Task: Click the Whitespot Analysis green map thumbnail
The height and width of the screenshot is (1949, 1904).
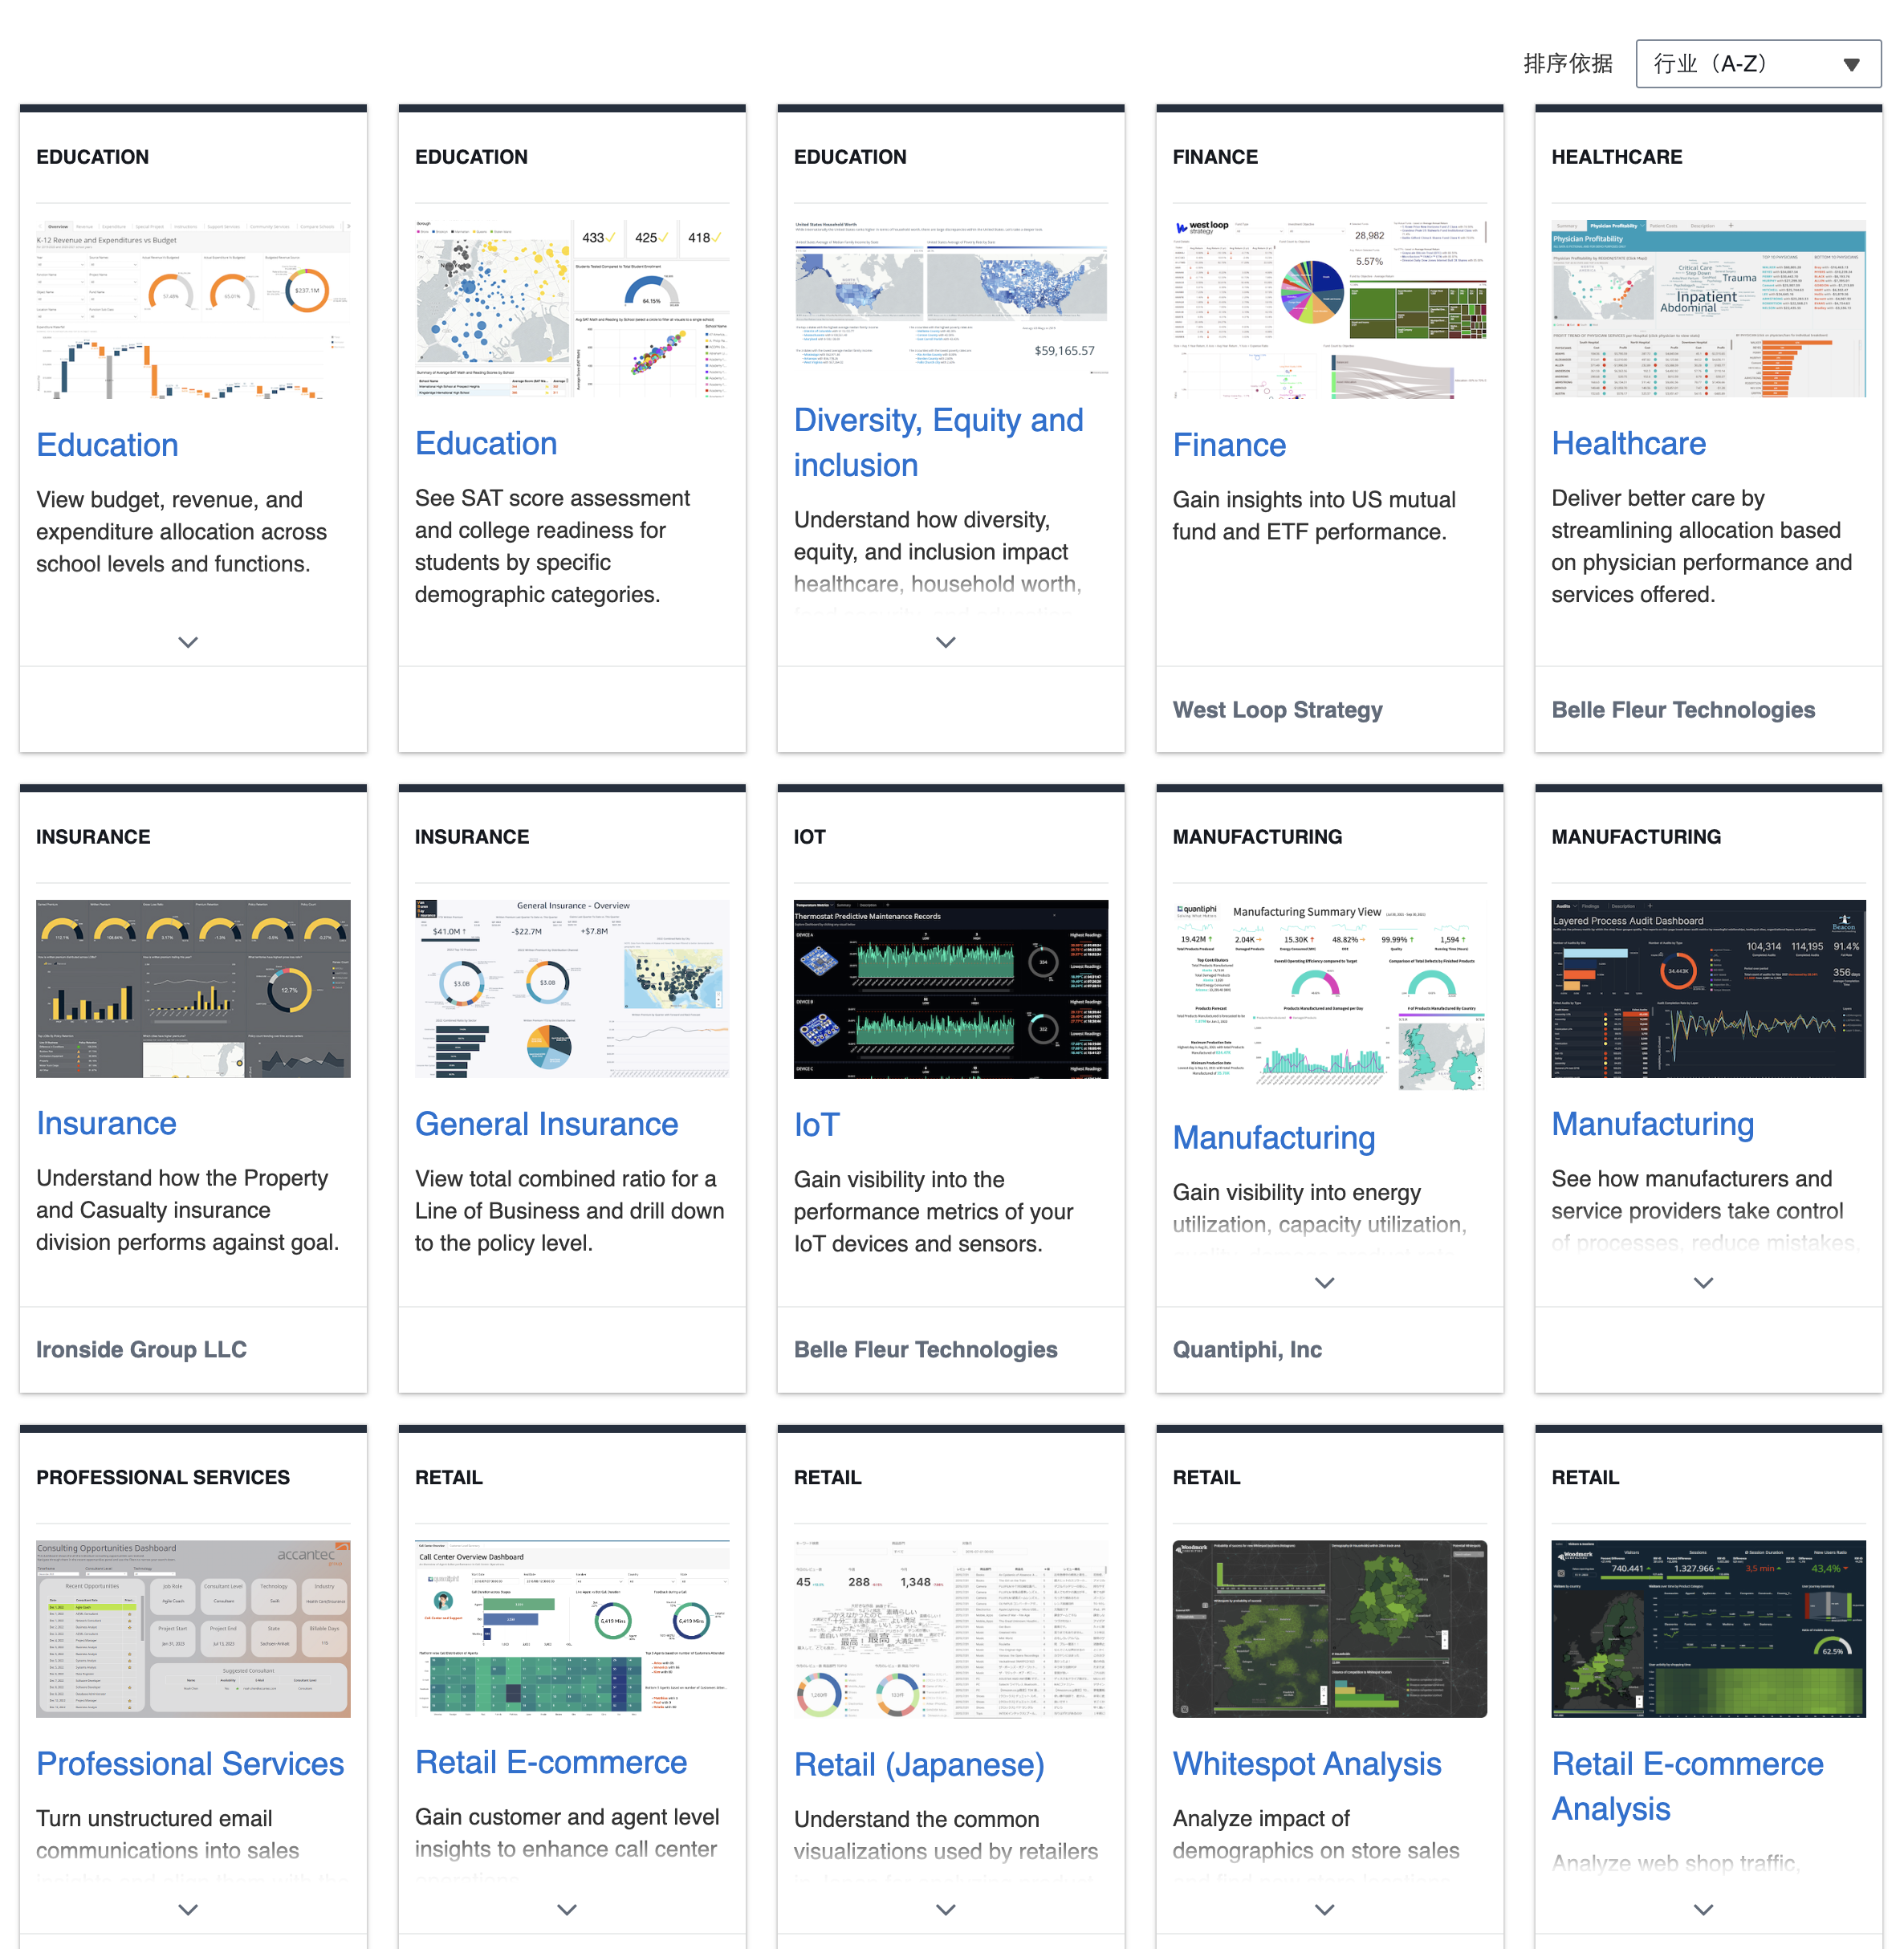Action: coord(1330,1629)
